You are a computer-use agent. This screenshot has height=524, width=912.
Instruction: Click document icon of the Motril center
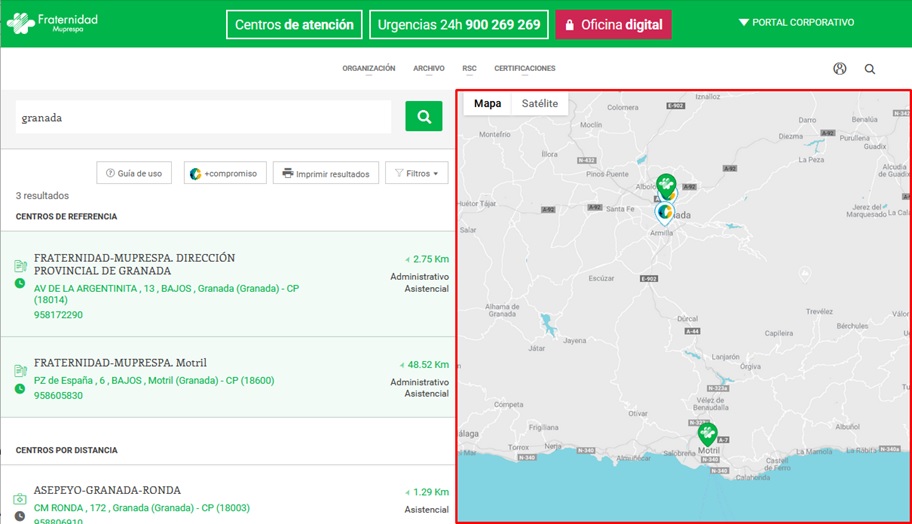click(x=20, y=370)
